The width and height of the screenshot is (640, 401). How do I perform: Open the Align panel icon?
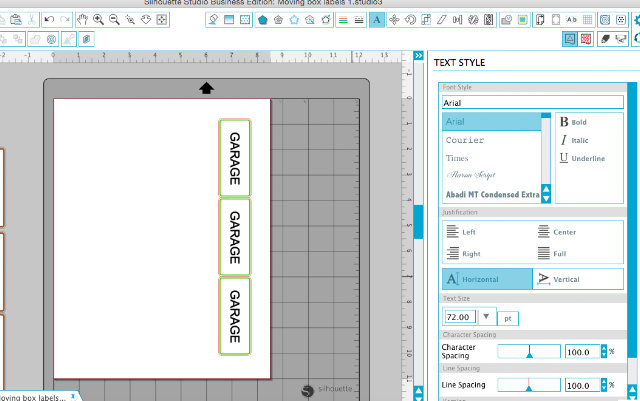click(x=458, y=20)
